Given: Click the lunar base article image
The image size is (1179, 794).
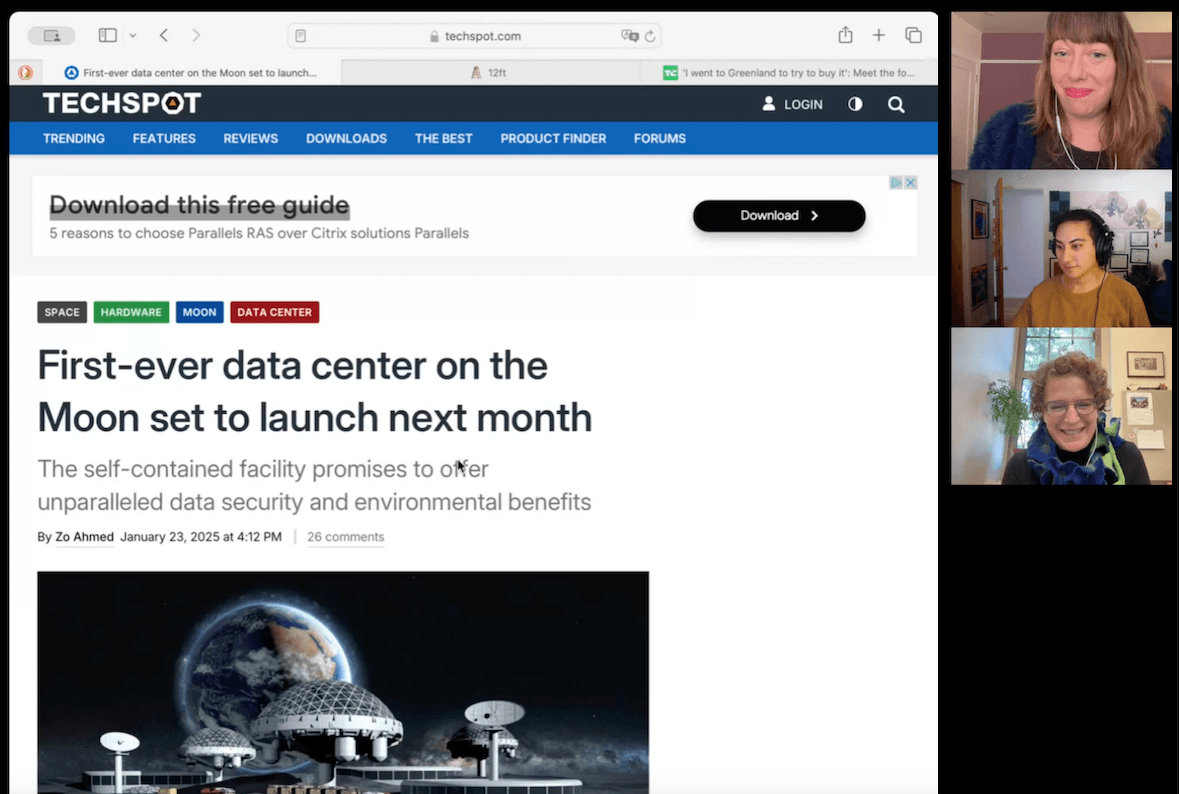Looking at the screenshot, I should tap(343, 682).
